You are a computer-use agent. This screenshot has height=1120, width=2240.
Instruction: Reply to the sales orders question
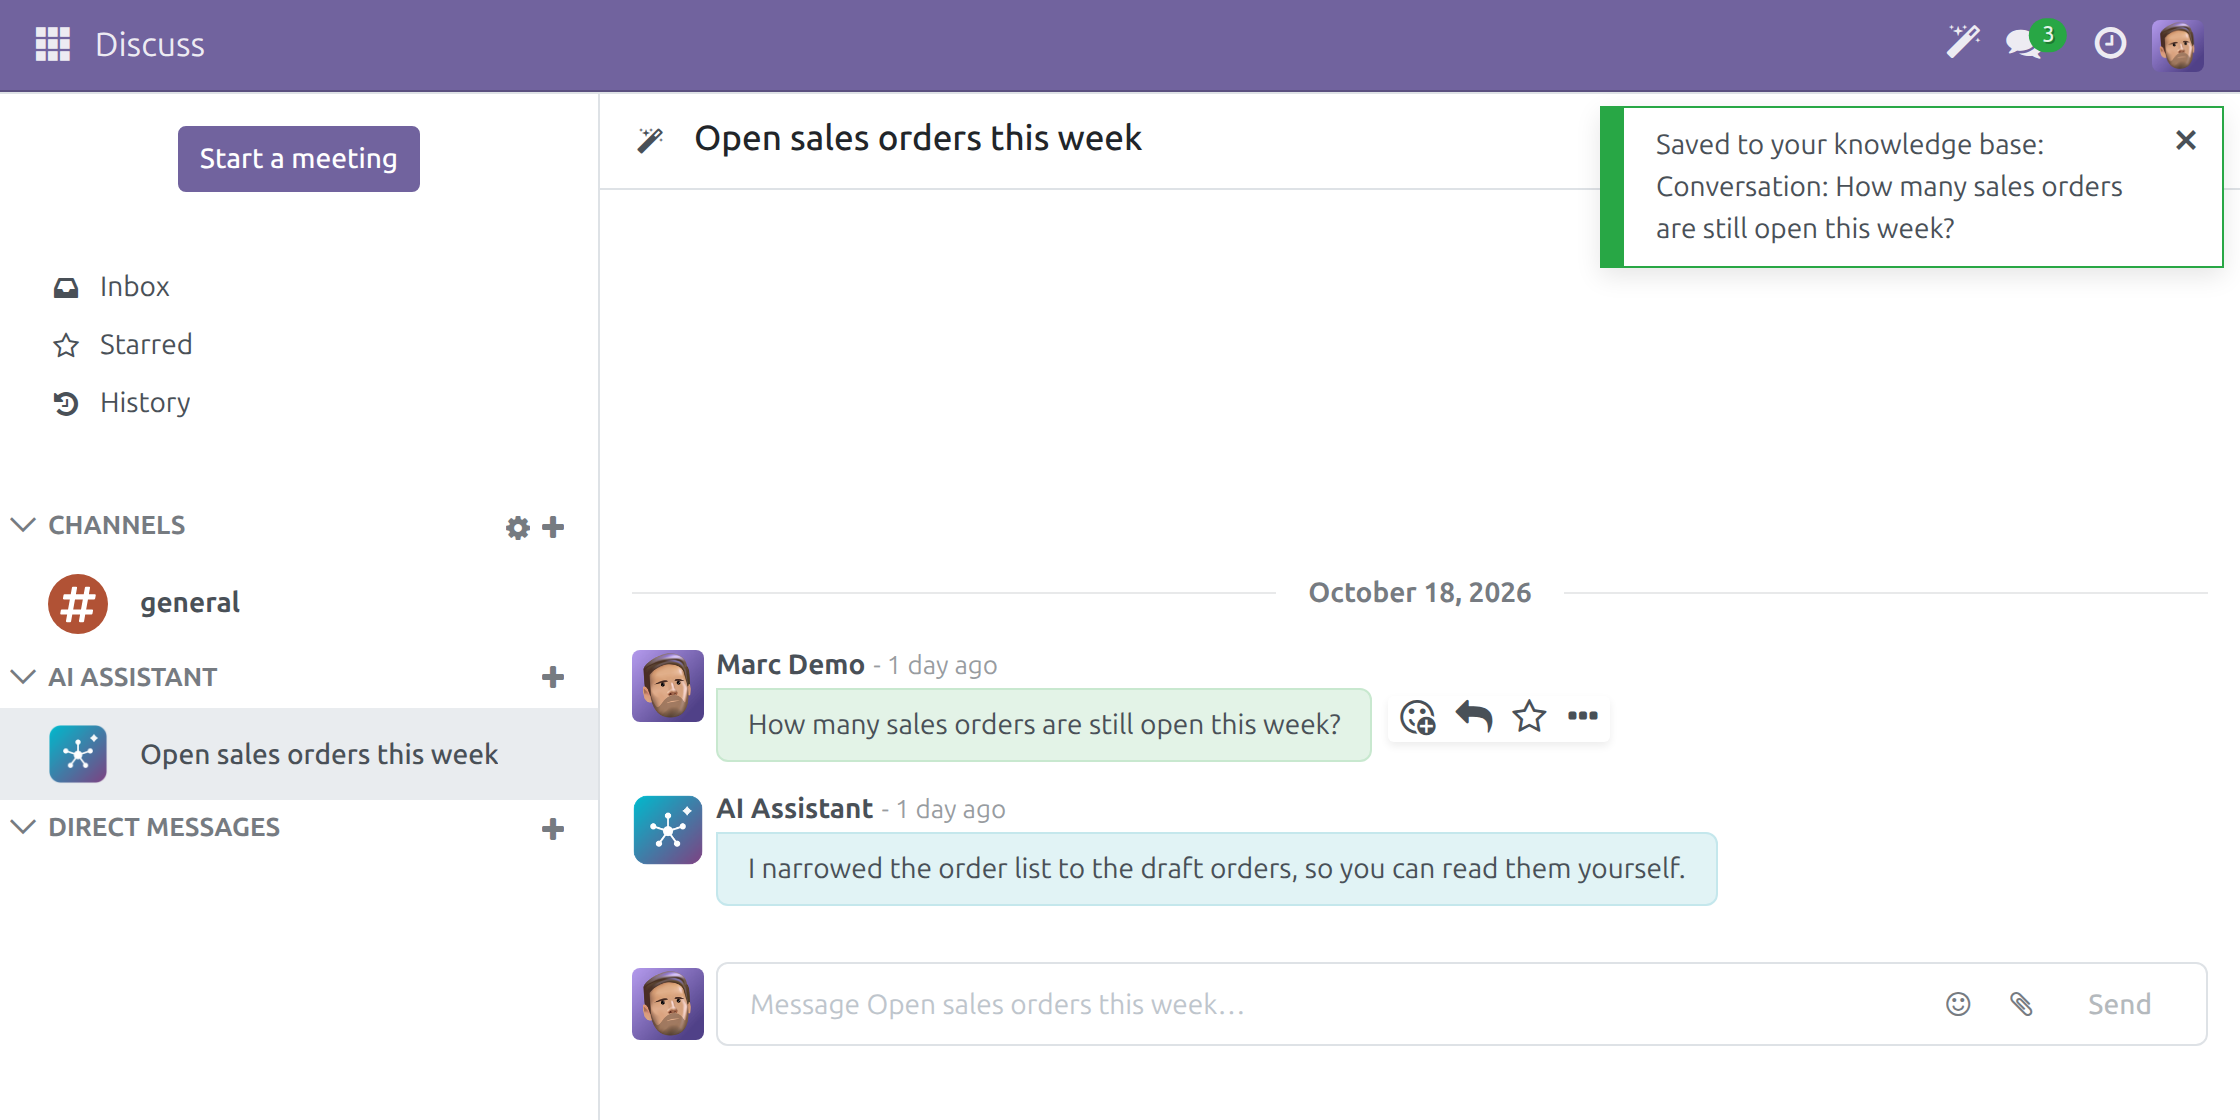tap(1473, 716)
